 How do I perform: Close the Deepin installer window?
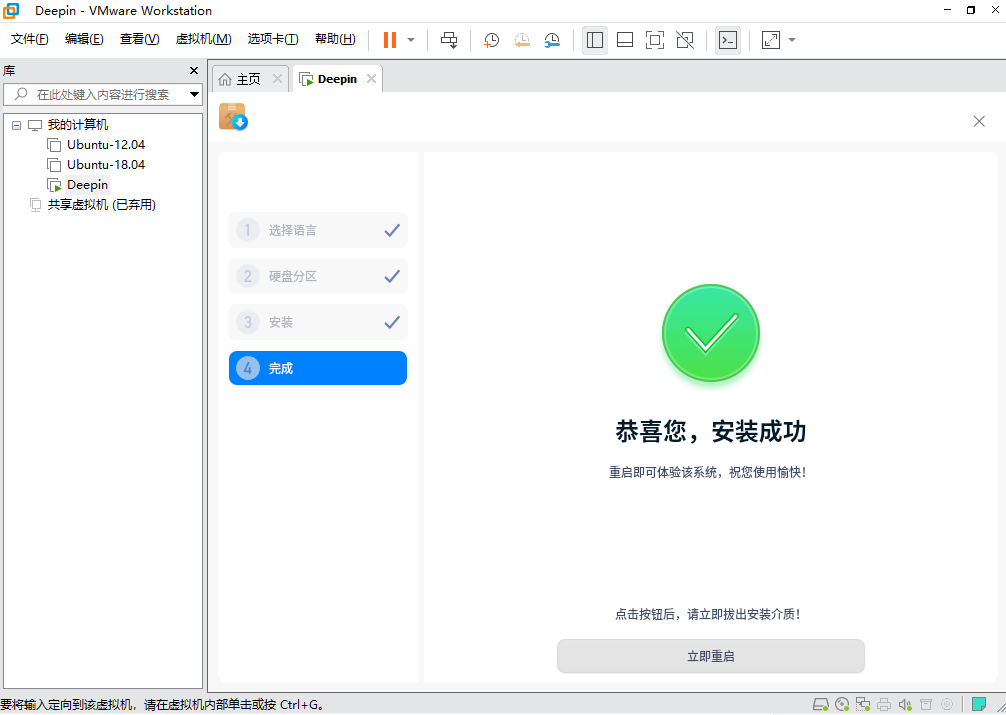click(x=978, y=121)
